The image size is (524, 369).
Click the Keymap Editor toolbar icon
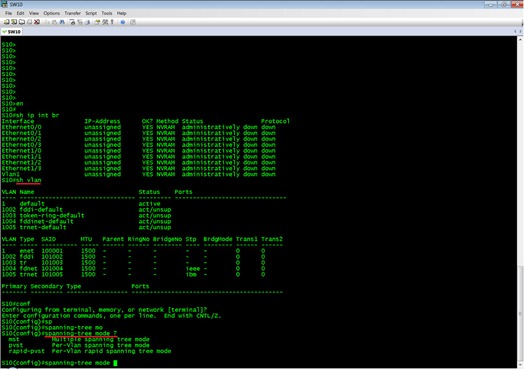coord(105,22)
